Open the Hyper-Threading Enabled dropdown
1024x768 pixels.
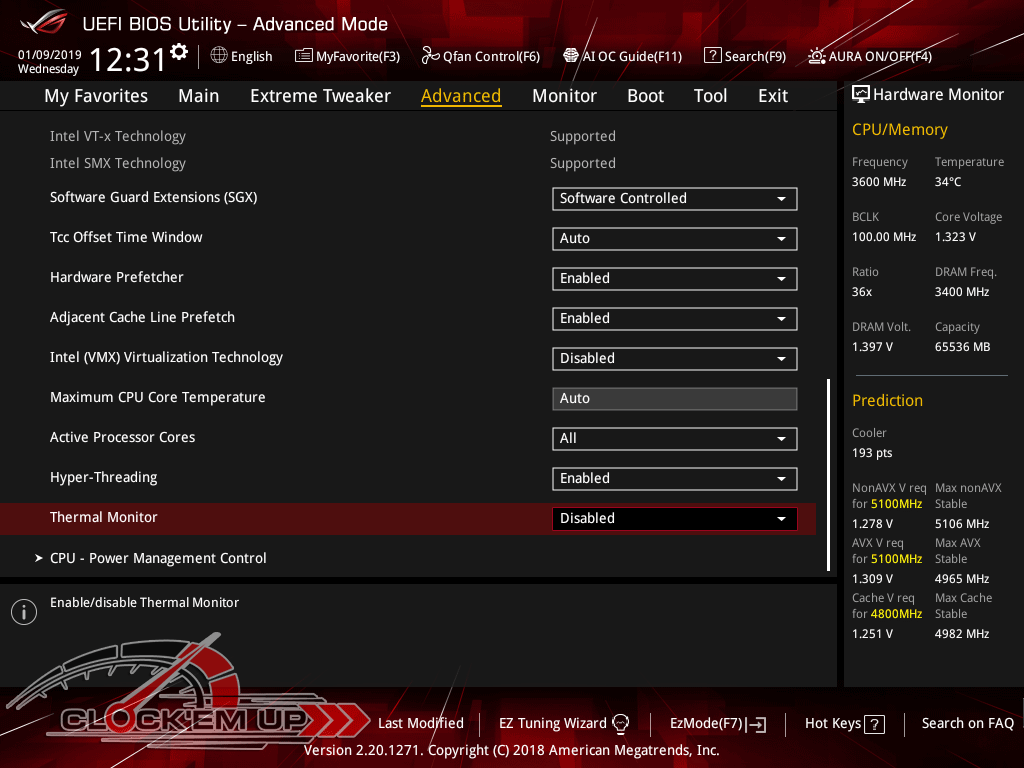coord(675,479)
